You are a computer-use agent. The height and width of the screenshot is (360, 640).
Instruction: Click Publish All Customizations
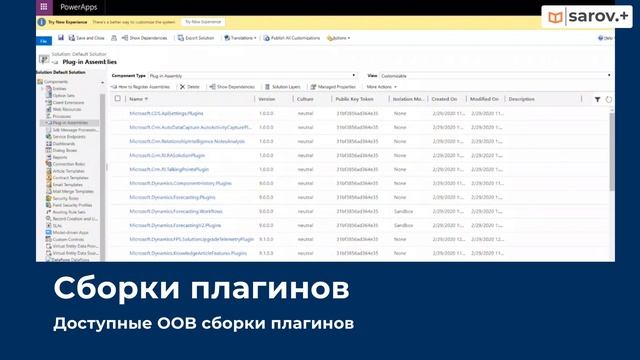(x=292, y=38)
